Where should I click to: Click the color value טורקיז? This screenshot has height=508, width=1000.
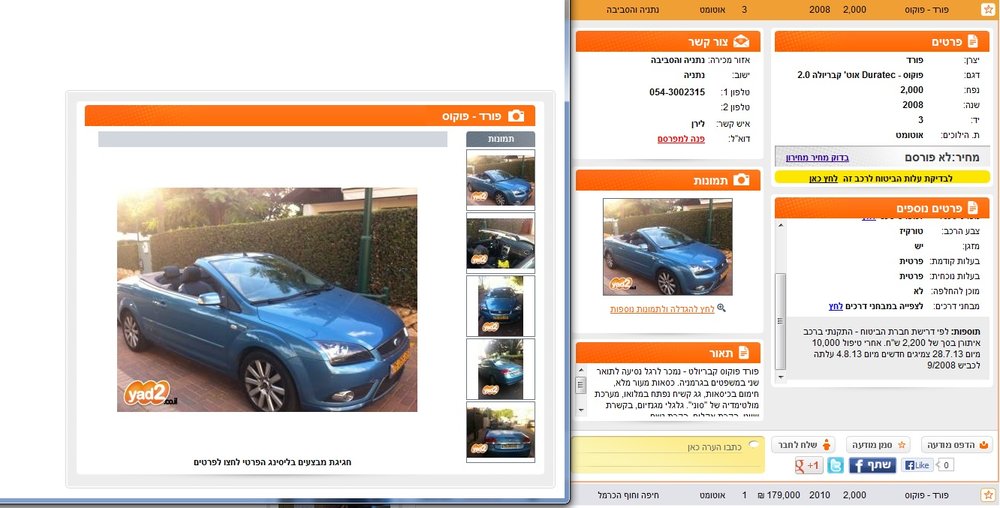click(x=911, y=231)
